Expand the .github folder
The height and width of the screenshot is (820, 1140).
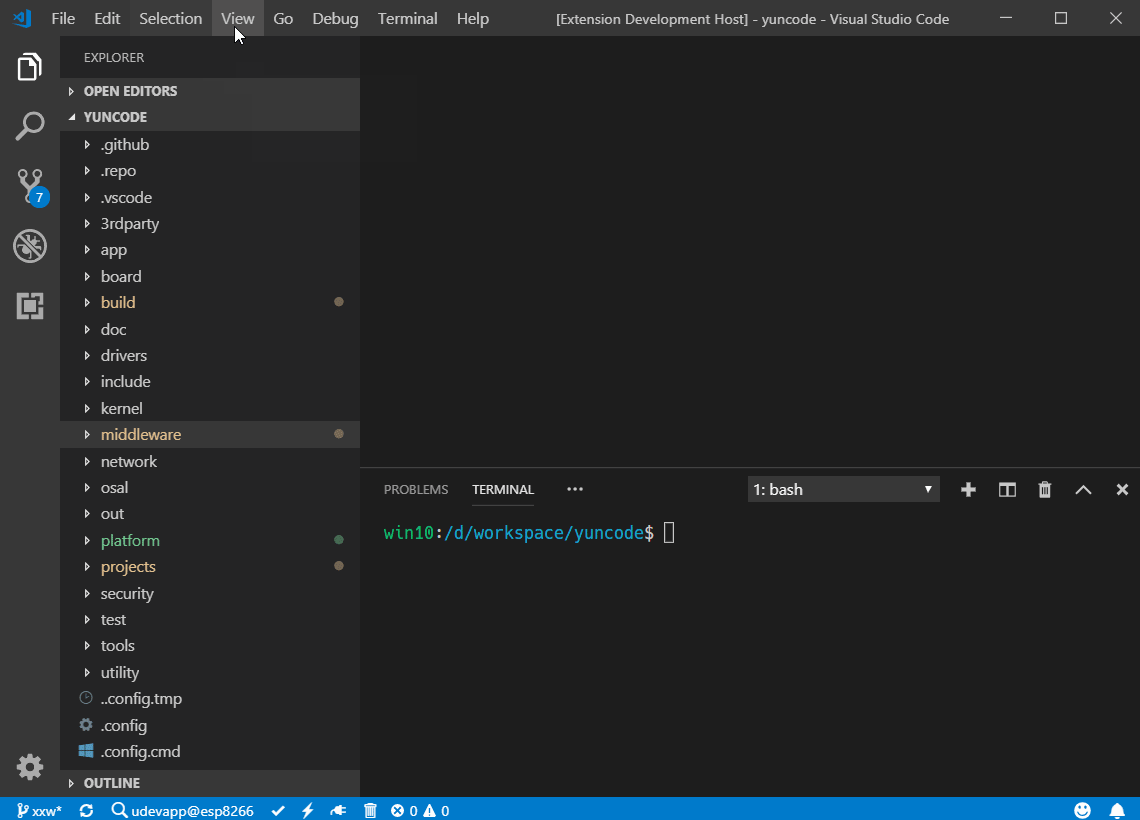(209, 145)
